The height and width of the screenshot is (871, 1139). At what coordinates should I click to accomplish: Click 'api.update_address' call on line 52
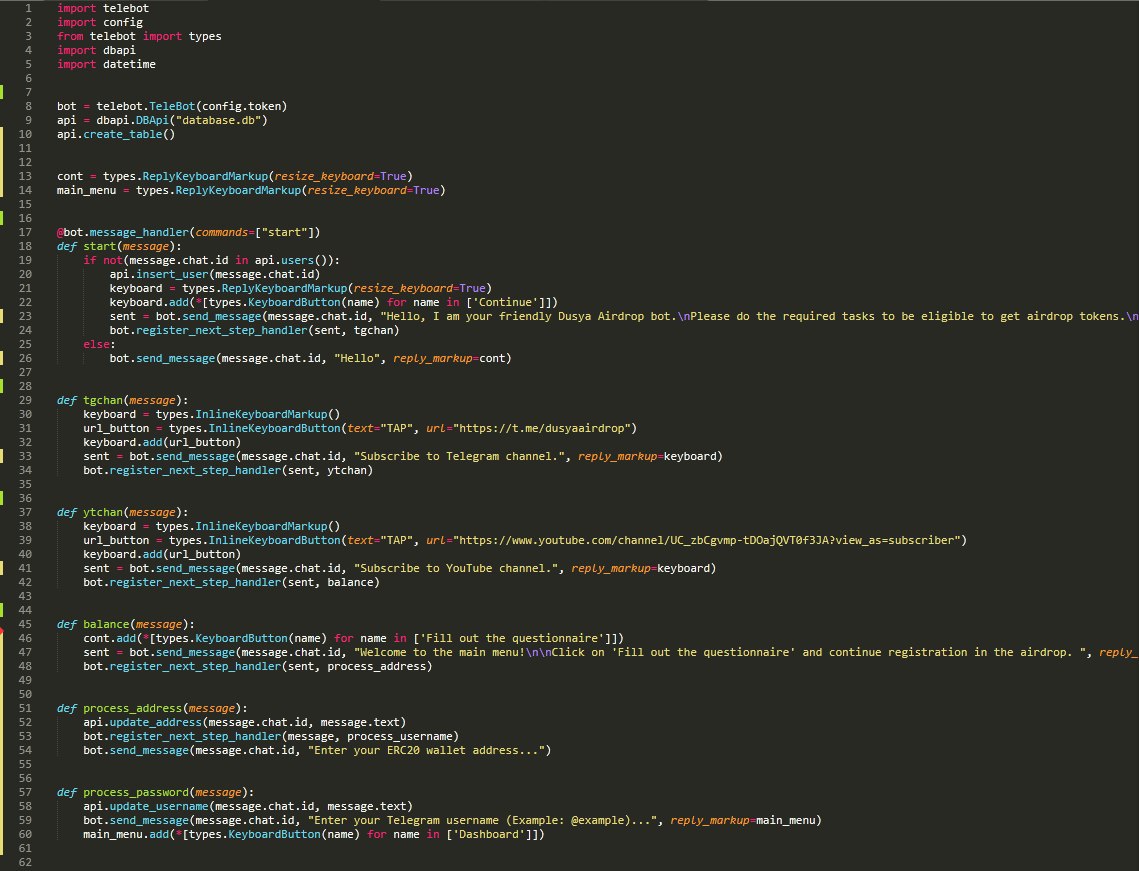[x=142, y=722]
